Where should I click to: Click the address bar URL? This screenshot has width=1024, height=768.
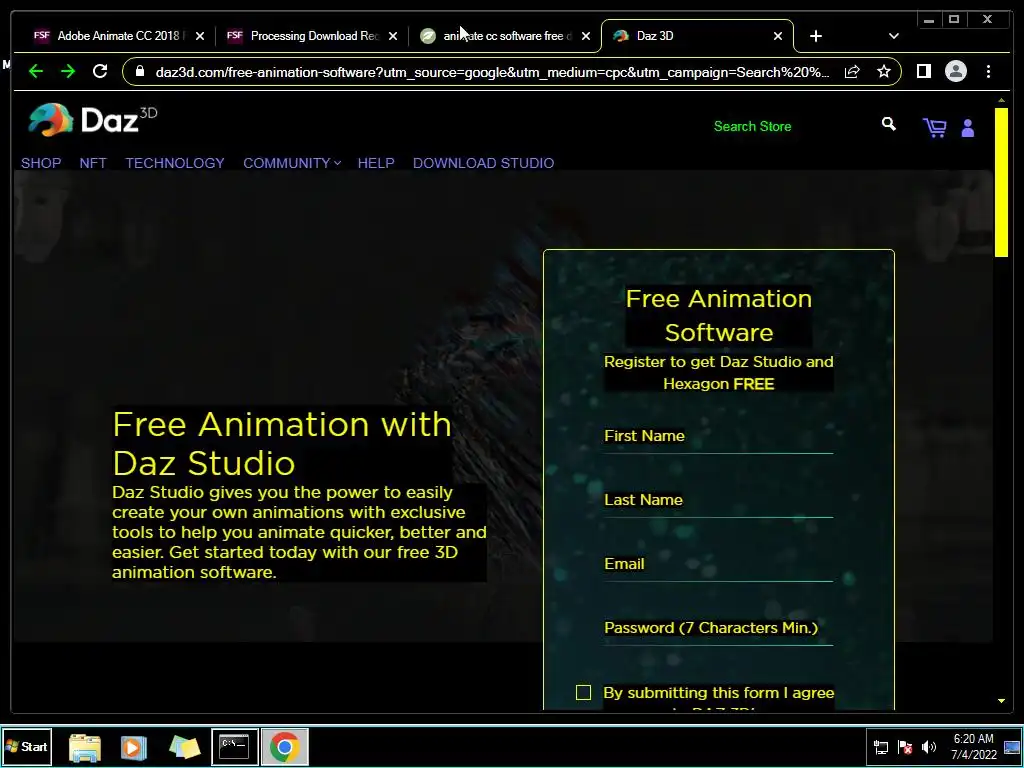click(x=492, y=72)
